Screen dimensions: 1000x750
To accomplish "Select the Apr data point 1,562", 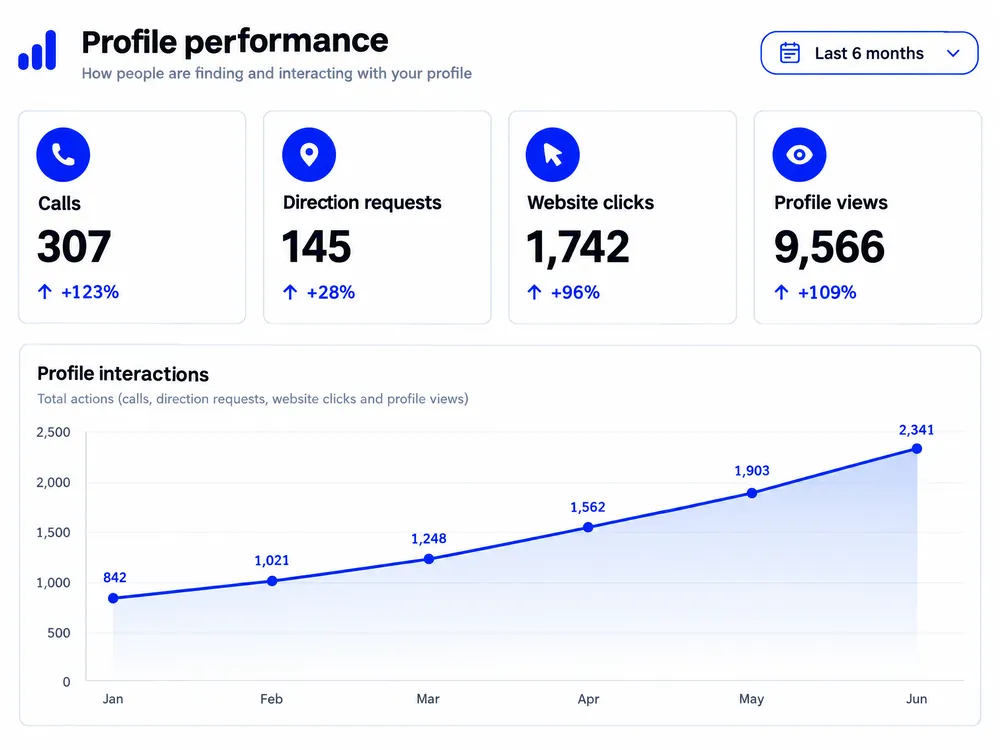I will pos(588,527).
